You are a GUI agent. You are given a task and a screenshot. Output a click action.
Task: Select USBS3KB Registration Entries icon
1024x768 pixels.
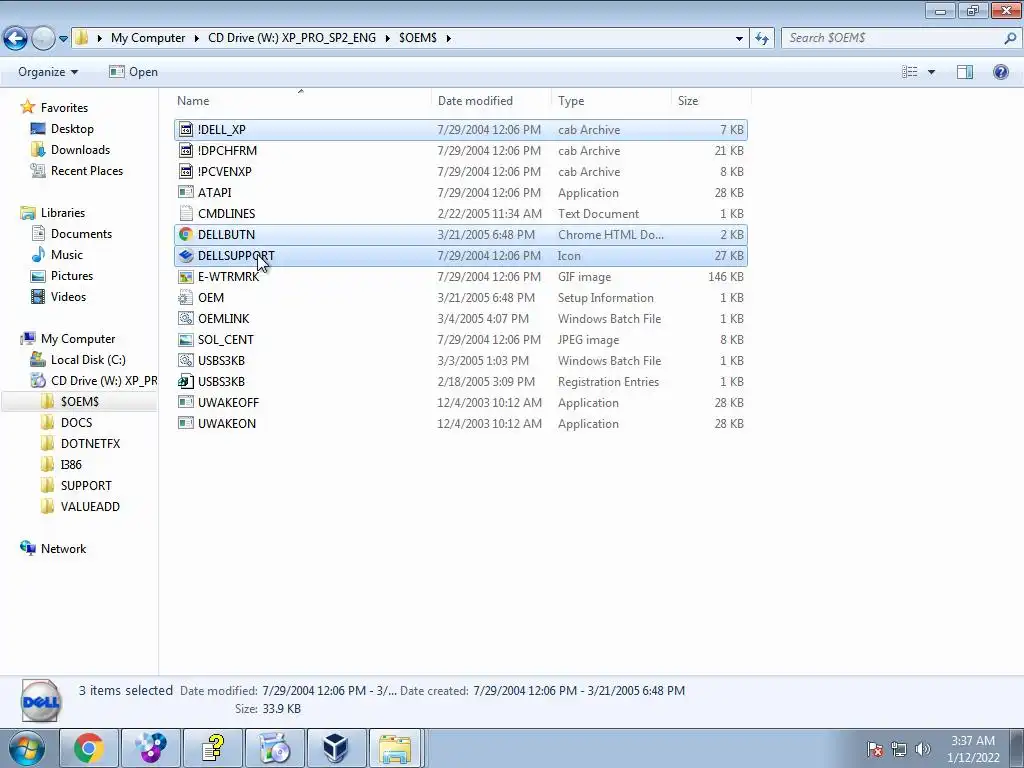186,381
